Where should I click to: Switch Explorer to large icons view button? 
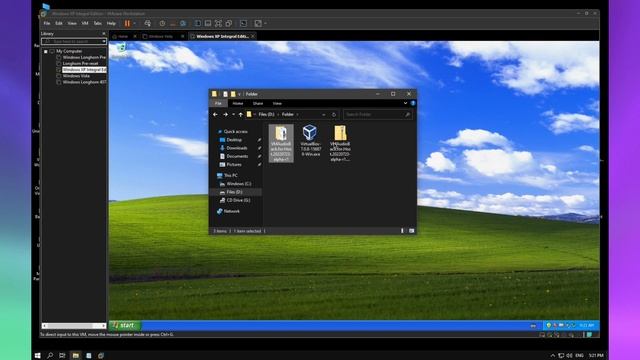[x=411, y=231]
